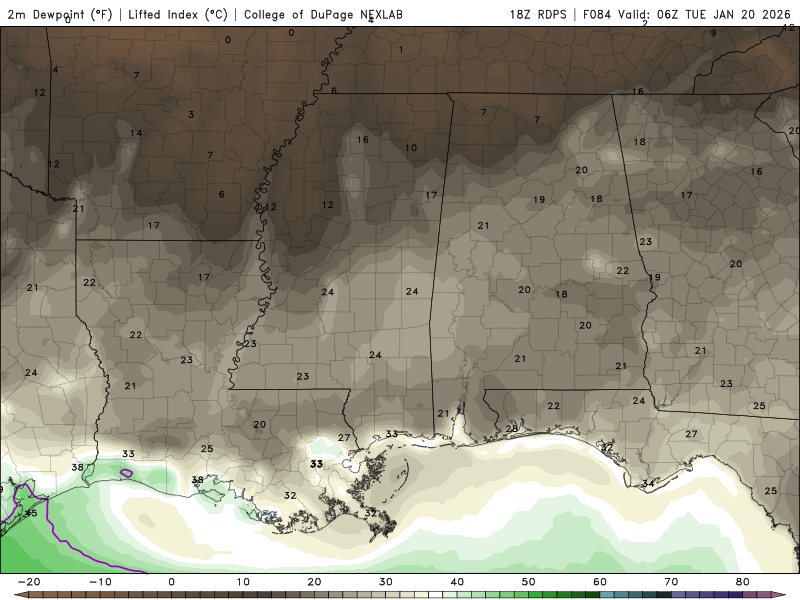Click the "18Z RDPS" model run label
Image resolution: width=800 pixels, height=600 pixels.
(x=538, y=14)
